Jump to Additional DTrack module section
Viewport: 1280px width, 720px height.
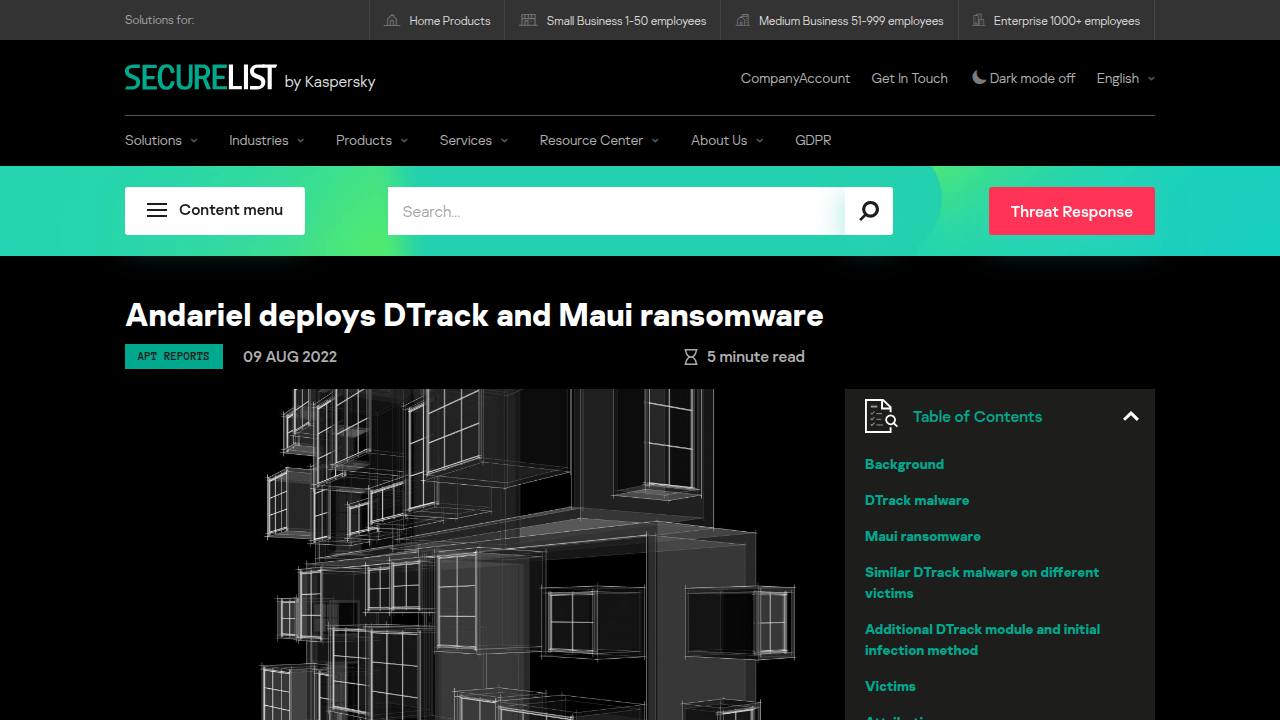(982, 639)
